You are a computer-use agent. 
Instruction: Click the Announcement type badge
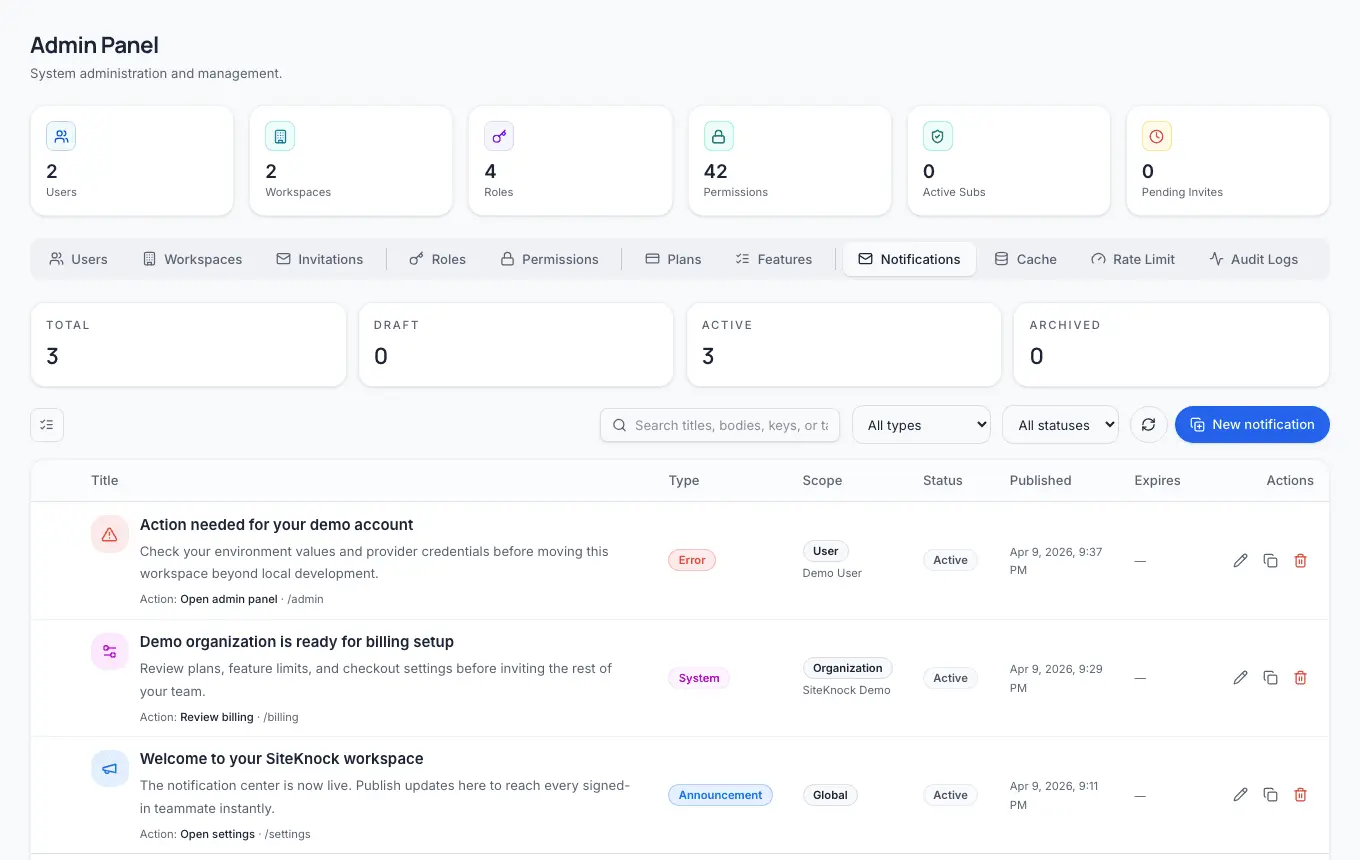click(720, 795)
